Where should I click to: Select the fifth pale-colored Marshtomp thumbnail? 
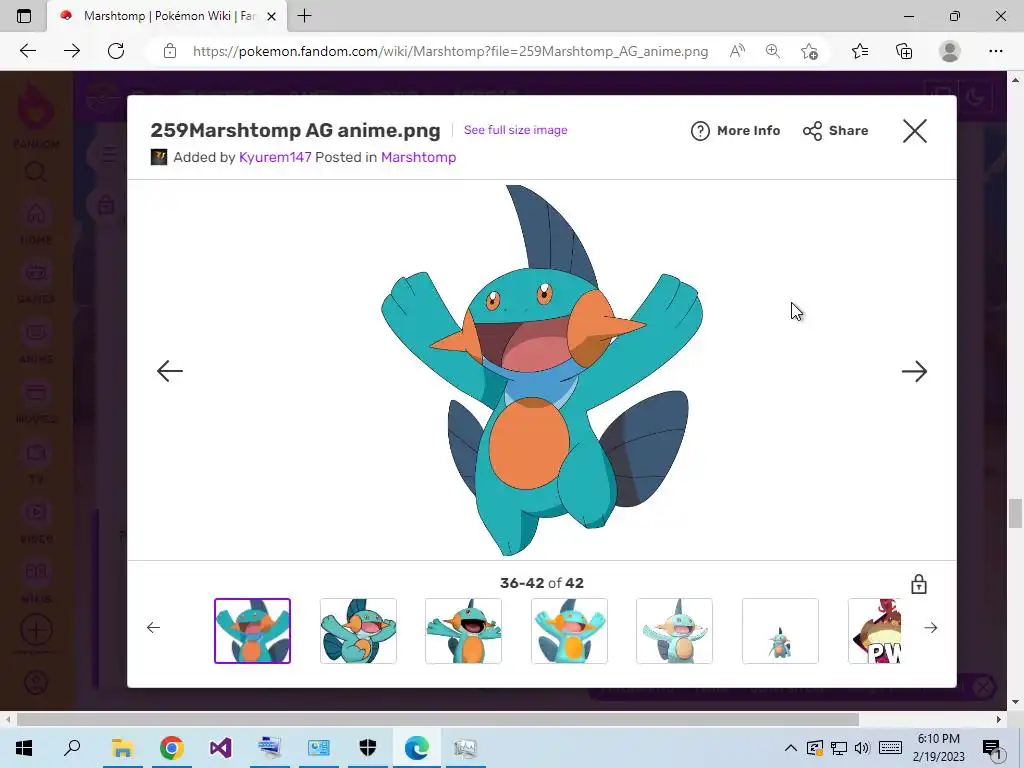(x=675, y=631)
